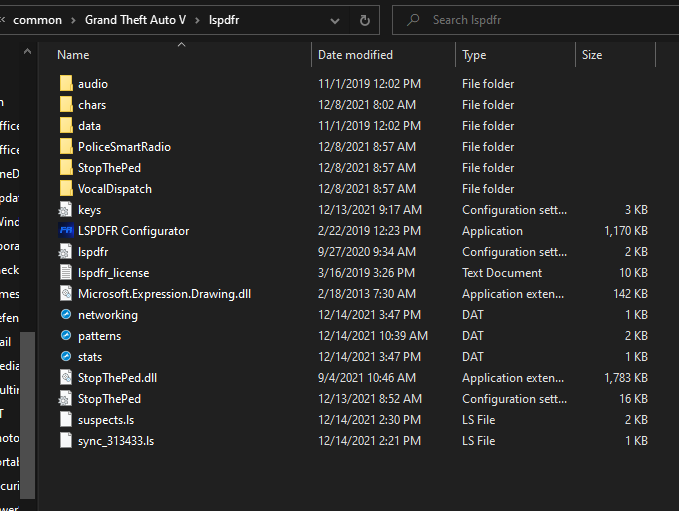This screenshot has width=679, height=511.
Task: Go to the common folder breadcrumb
Action: (37, 20)
